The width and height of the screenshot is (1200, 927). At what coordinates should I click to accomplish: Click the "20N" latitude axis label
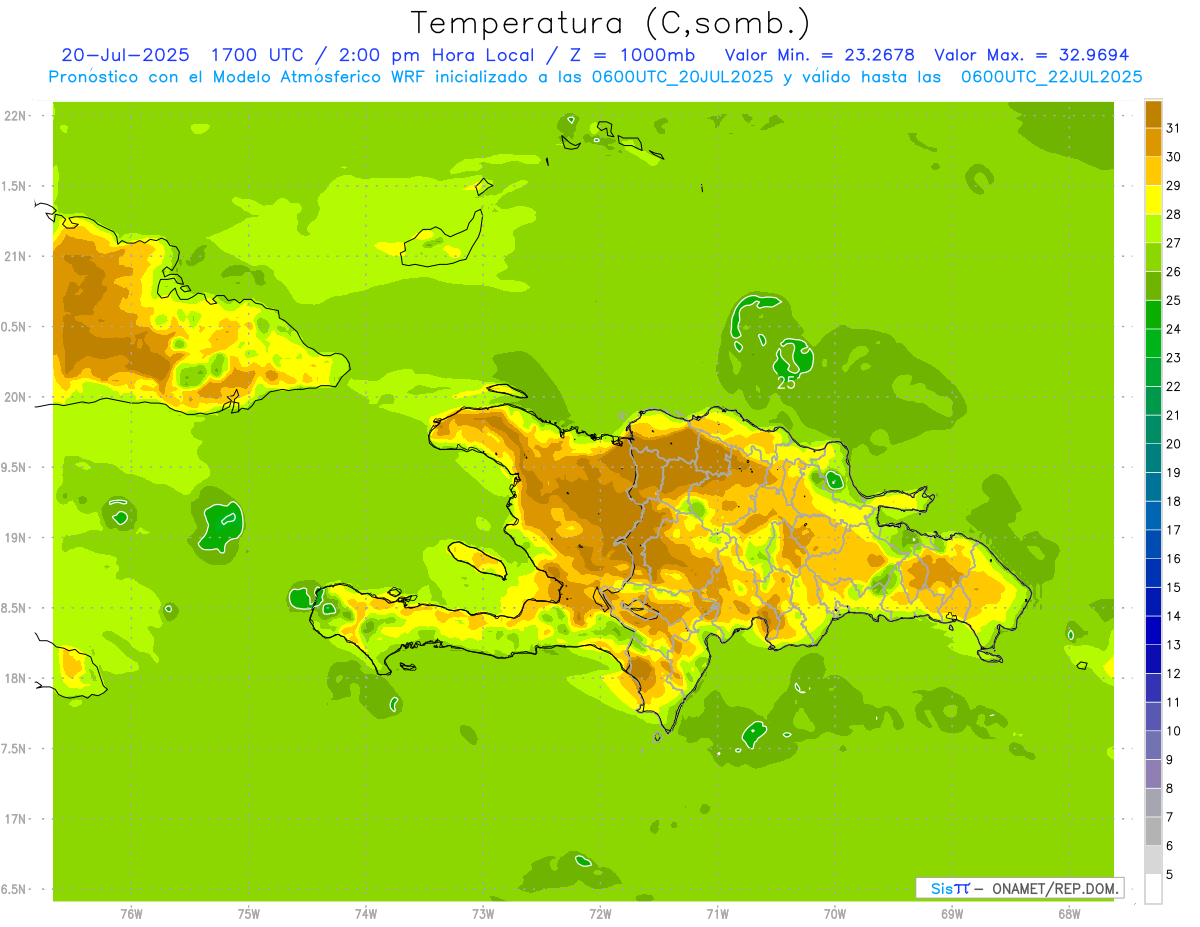pyautogui.click(x=15, y=397)
